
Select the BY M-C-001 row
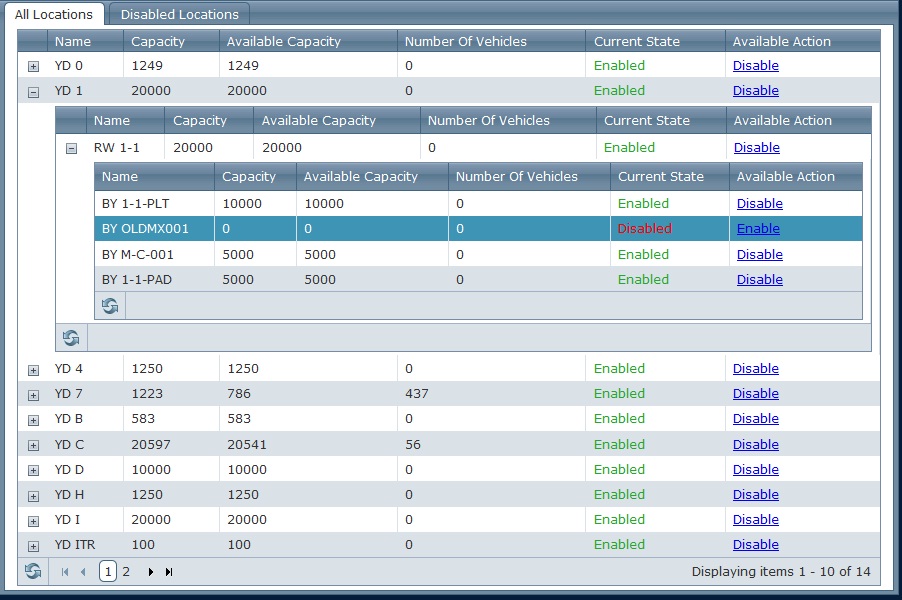[478, 254]
